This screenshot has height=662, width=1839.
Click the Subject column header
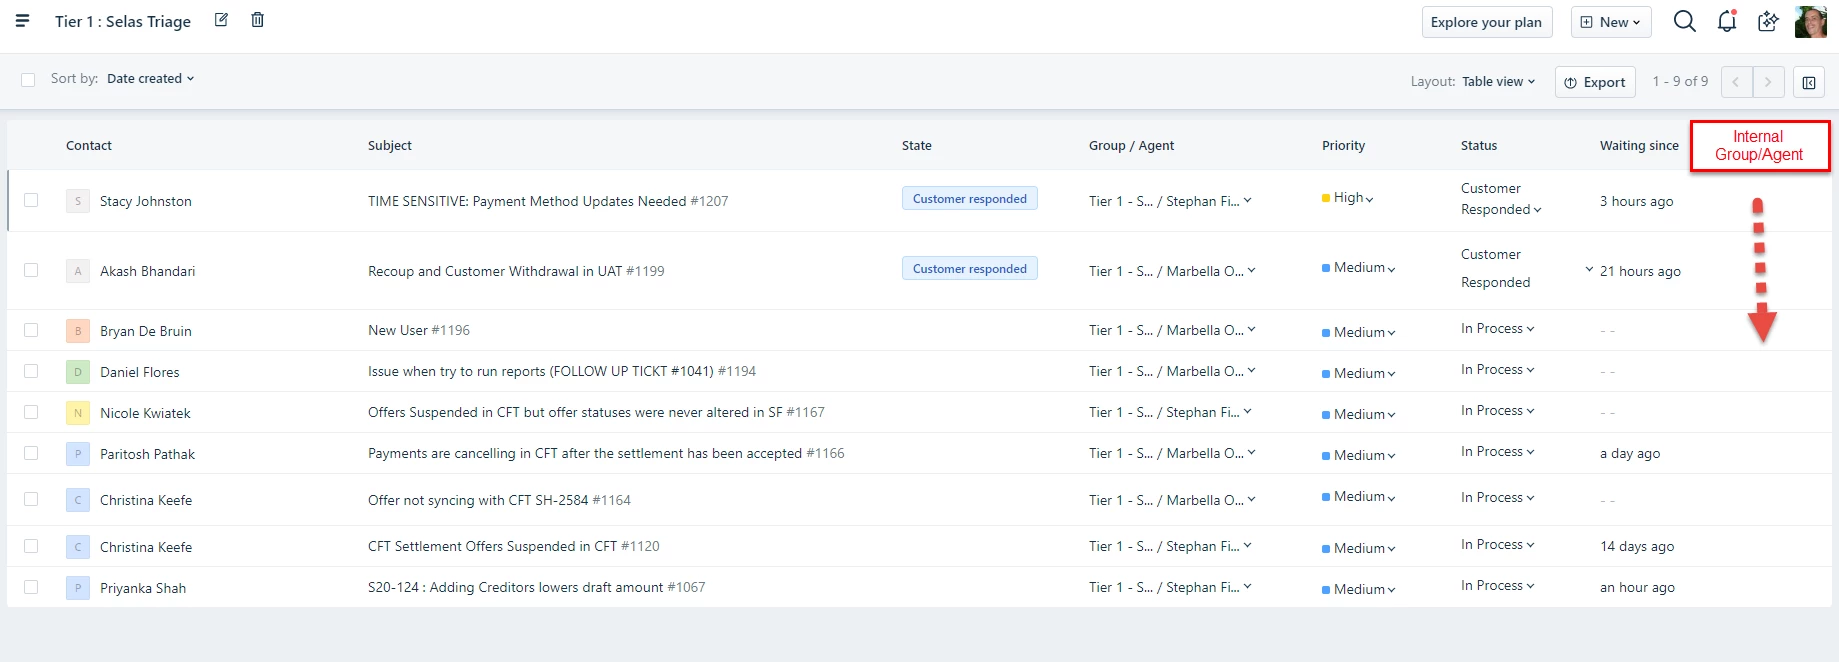[390, 145]
